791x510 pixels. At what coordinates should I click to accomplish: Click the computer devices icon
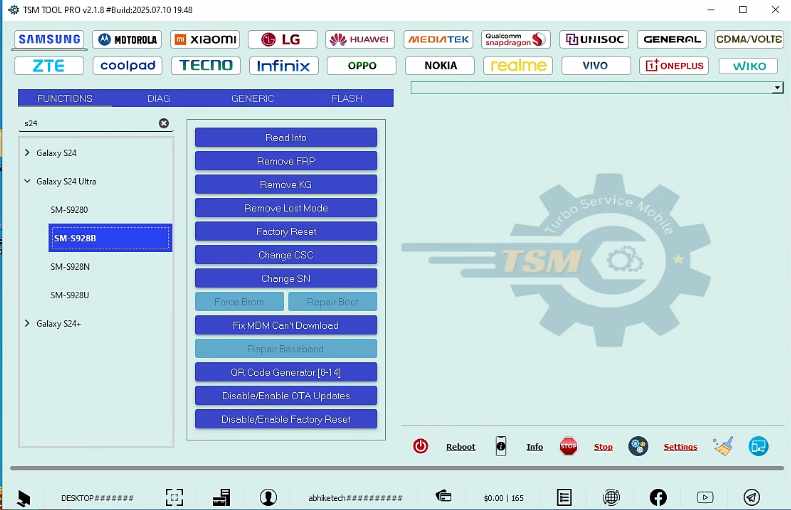click(221, 497)
